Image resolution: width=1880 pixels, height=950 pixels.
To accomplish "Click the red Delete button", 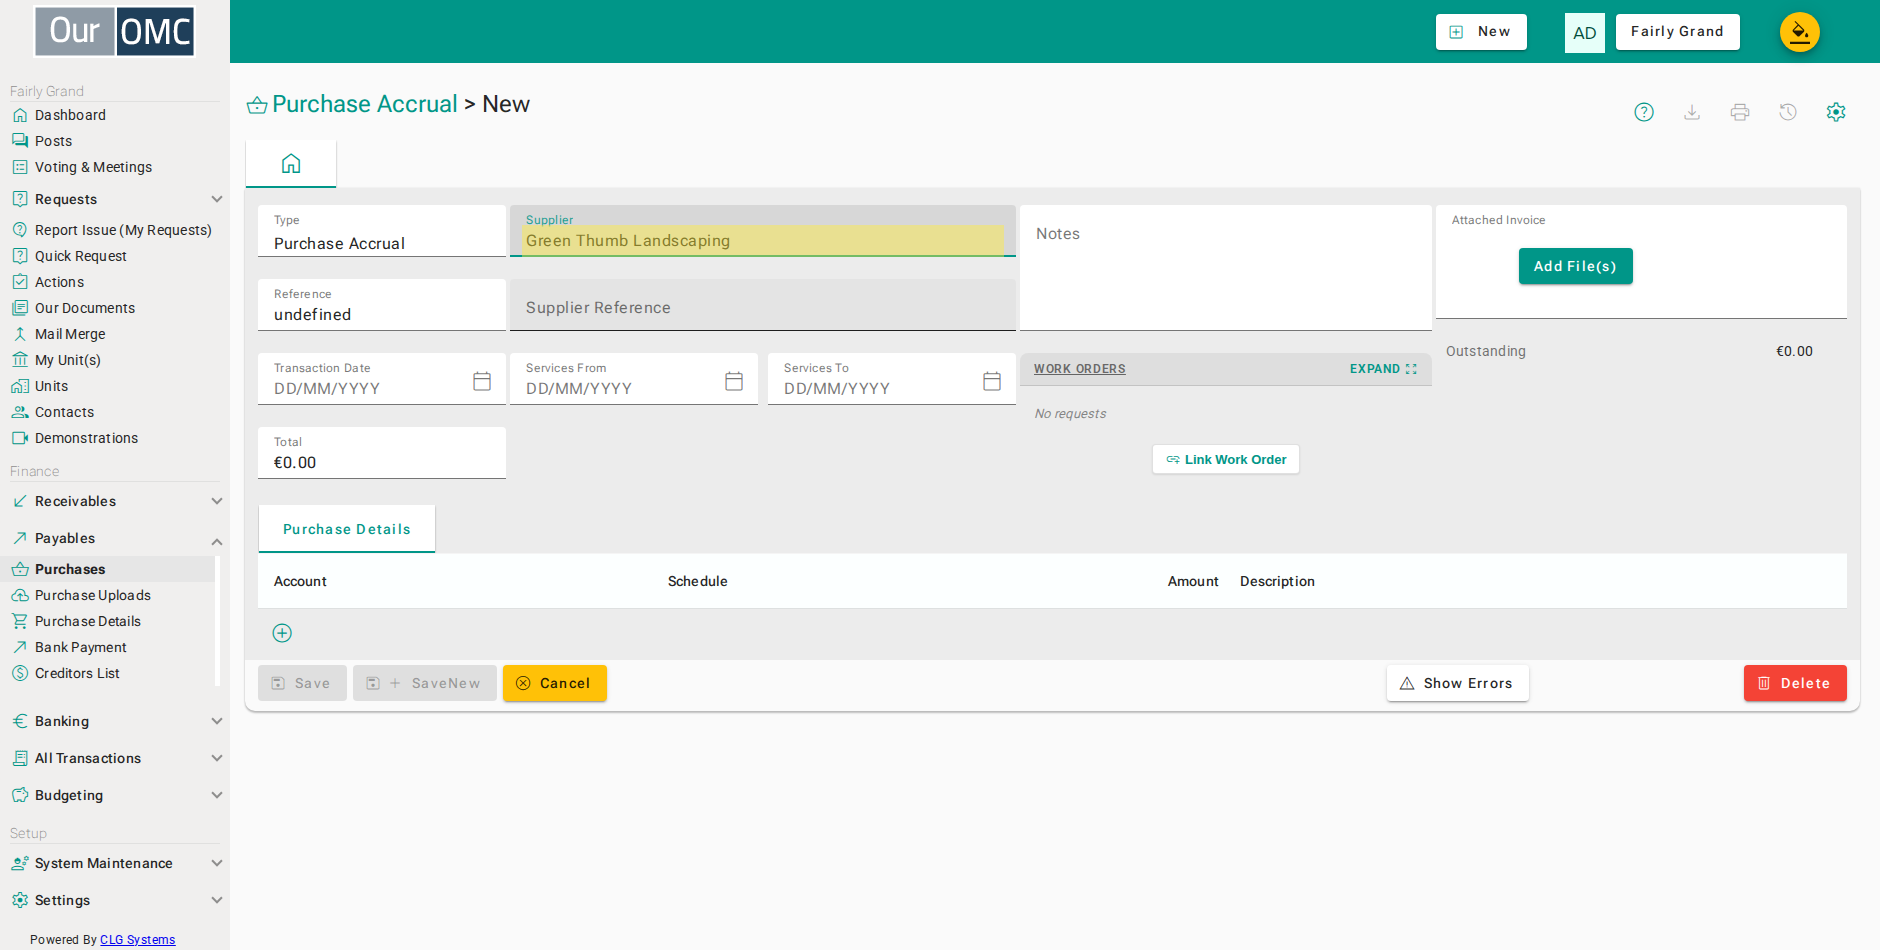I will [x=1795, y=683].
